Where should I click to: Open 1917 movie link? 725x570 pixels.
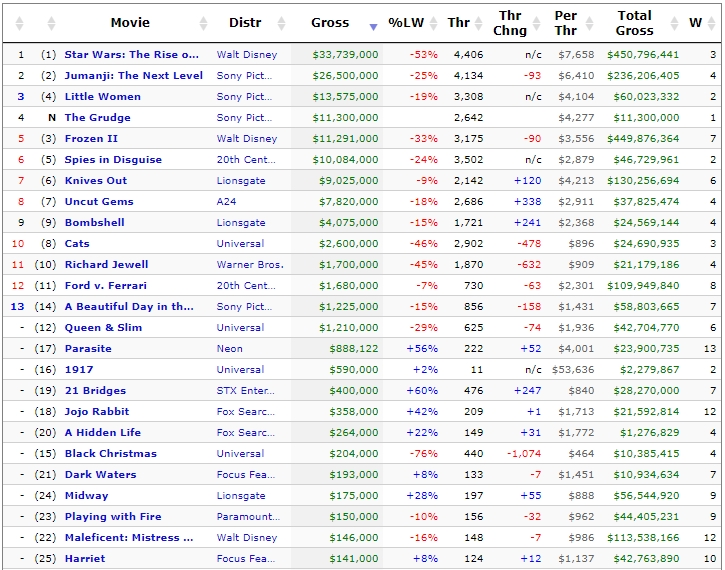[x=79, y=370]
